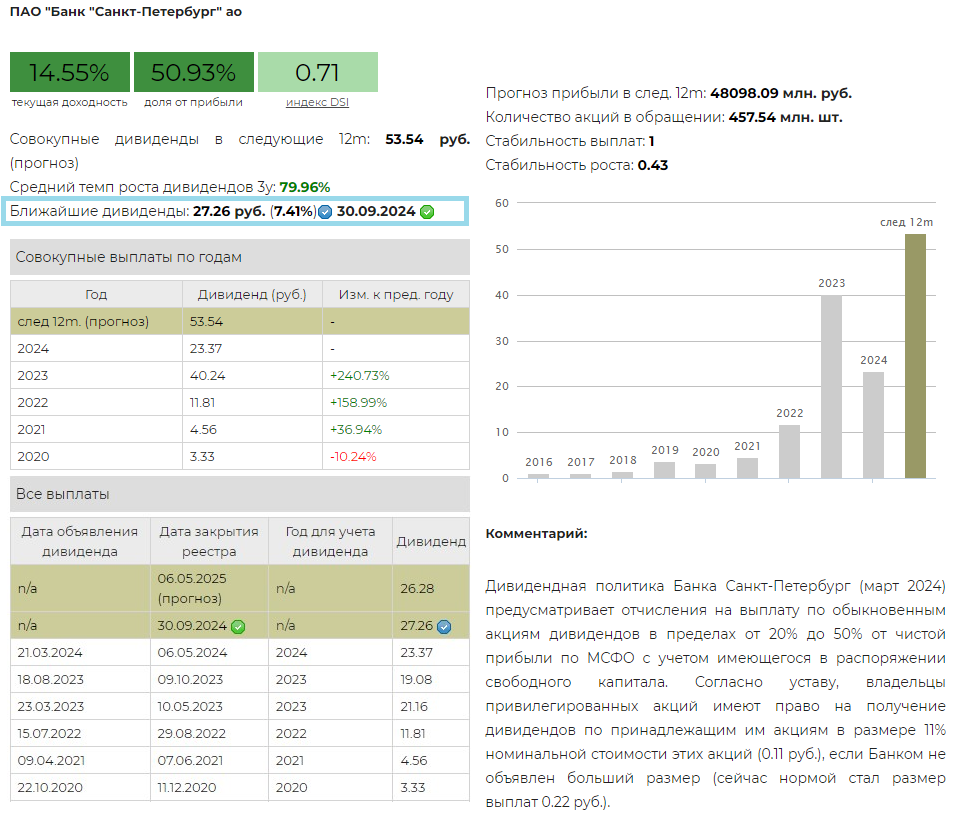This screenshot has width=965, height=819.
Task: Click the Изм. к пред. году column header
Action: (x=396, y=295)
